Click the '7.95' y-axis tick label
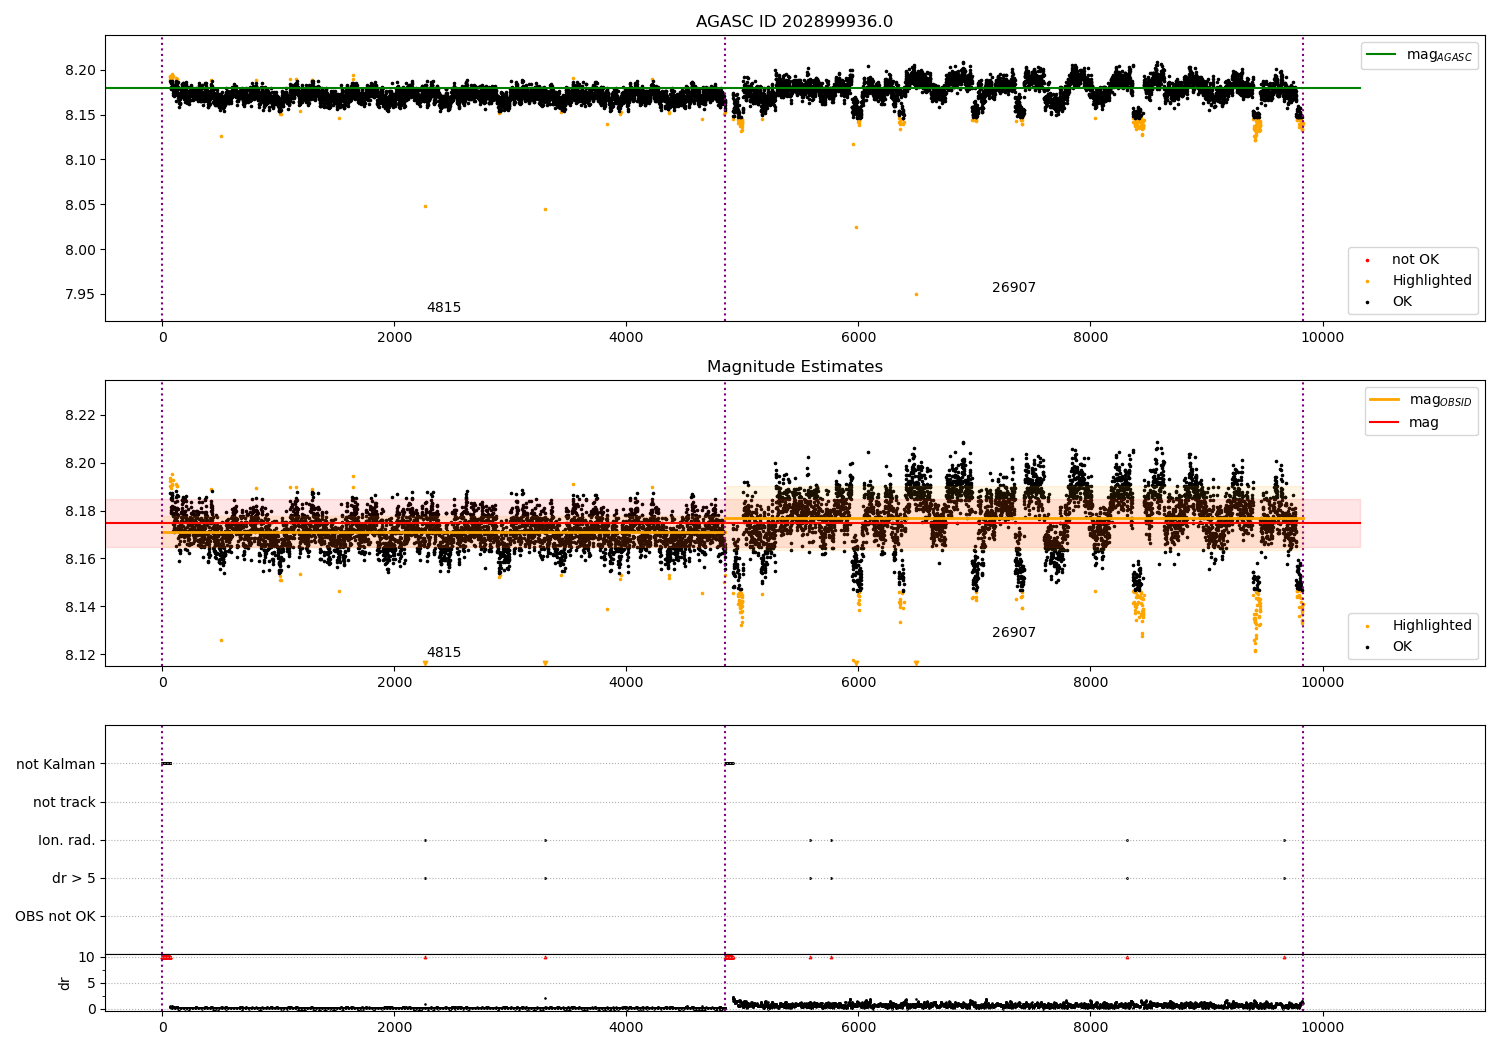1500x1050 pixels. (x=80, y=295)
